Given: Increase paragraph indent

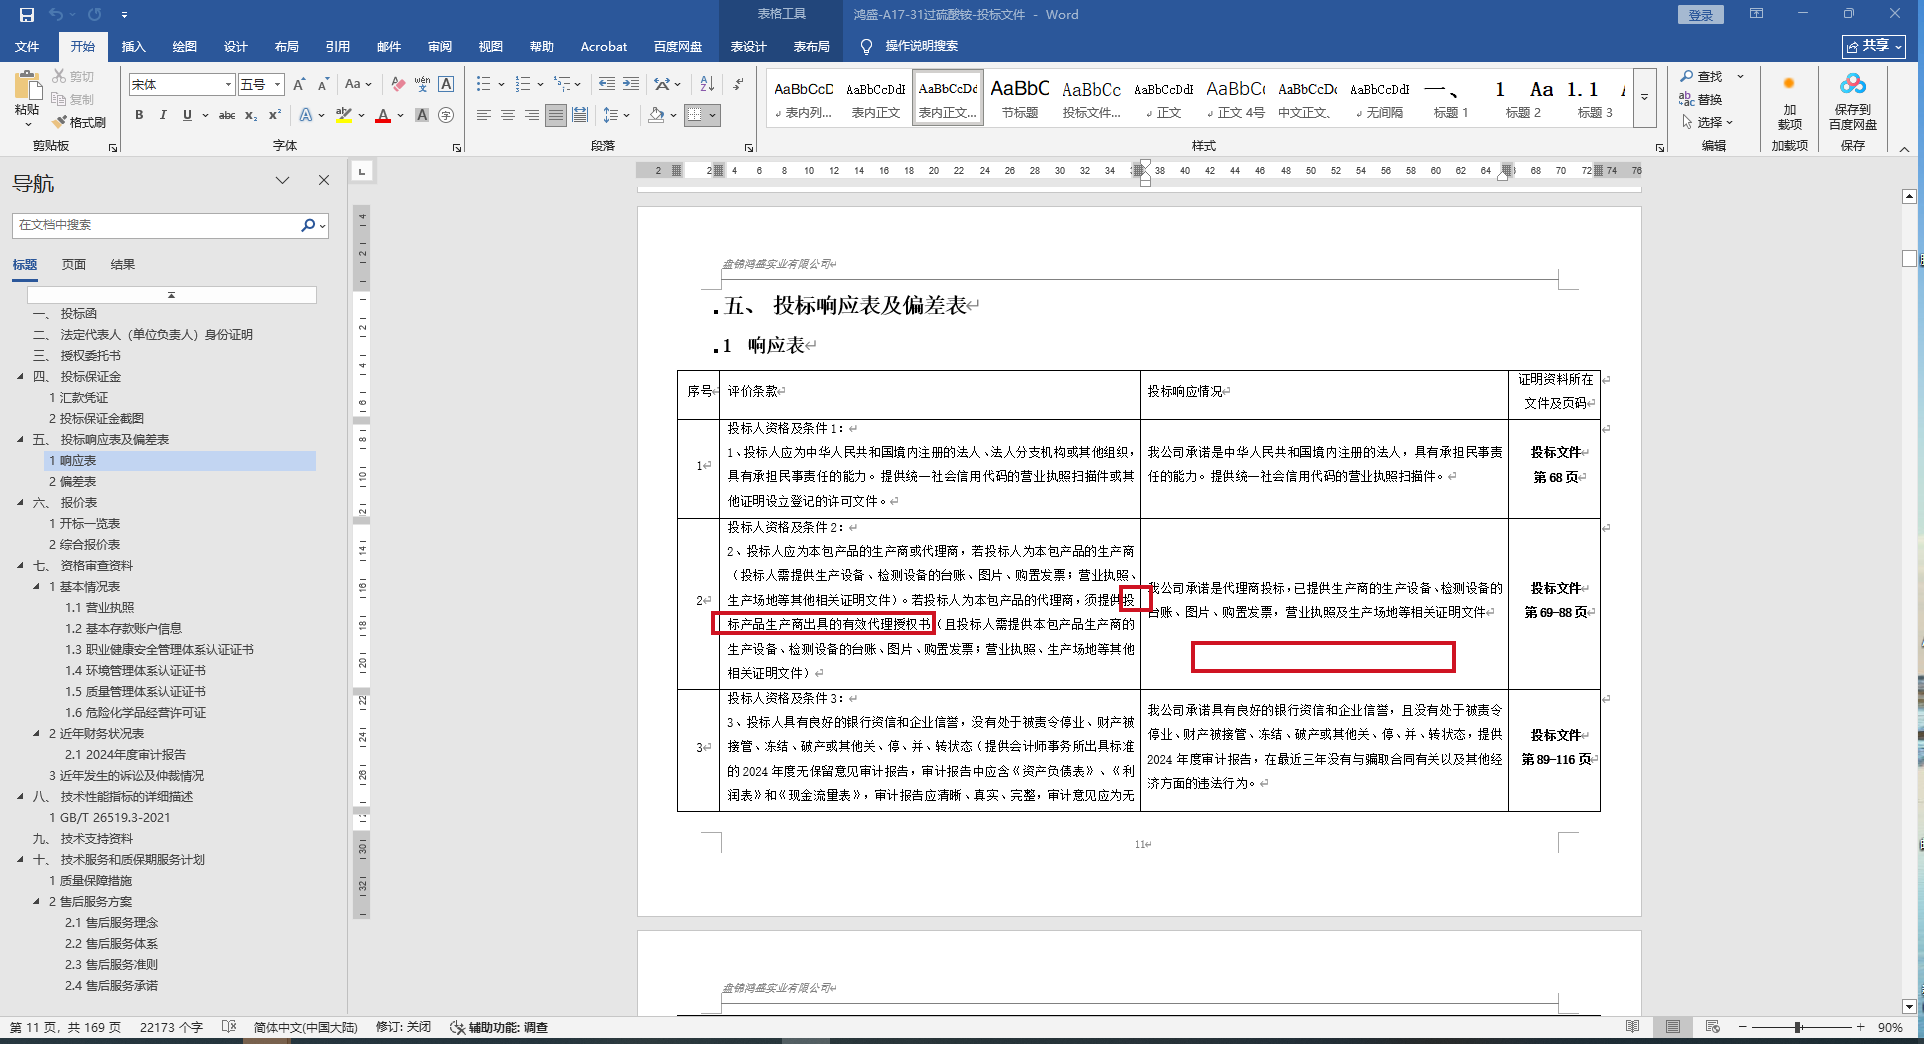Looking at the screenshot, I should (x=631, y=84).
